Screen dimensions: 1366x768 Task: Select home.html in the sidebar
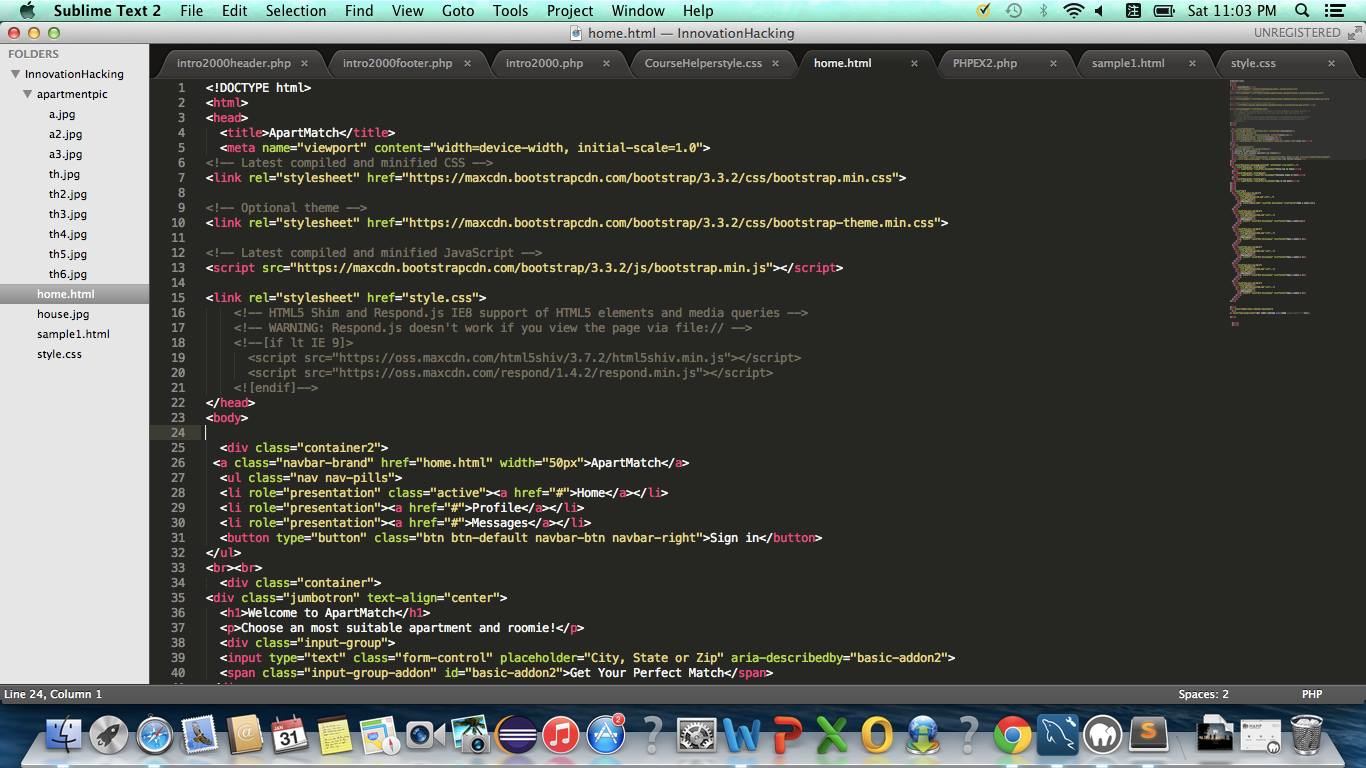(x=66, y=294)
